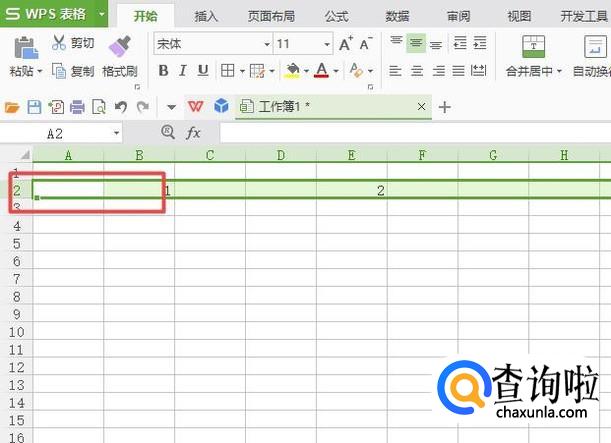Image resolution: width=611 pixels, height=443 pixels.
Task: Click the Save icon in quick access toolbar
Action: coord(34,107)
